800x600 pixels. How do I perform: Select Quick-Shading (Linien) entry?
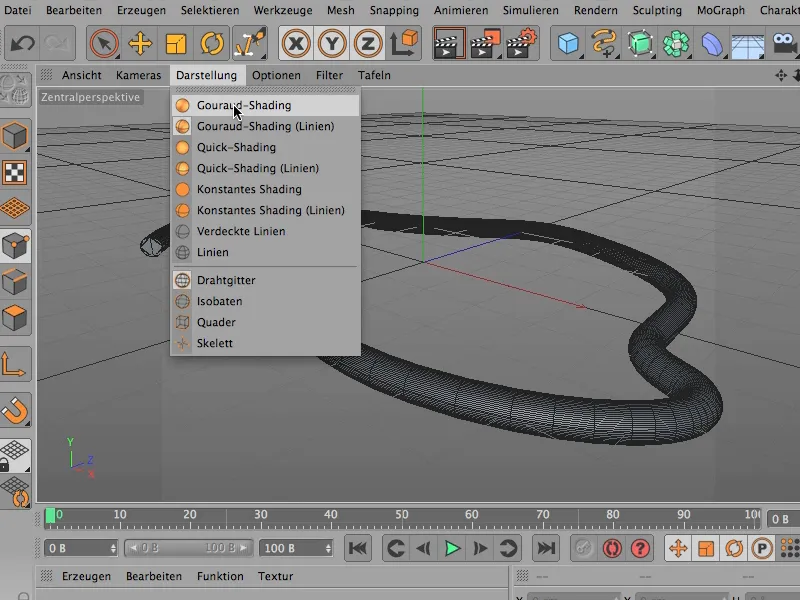265,168
